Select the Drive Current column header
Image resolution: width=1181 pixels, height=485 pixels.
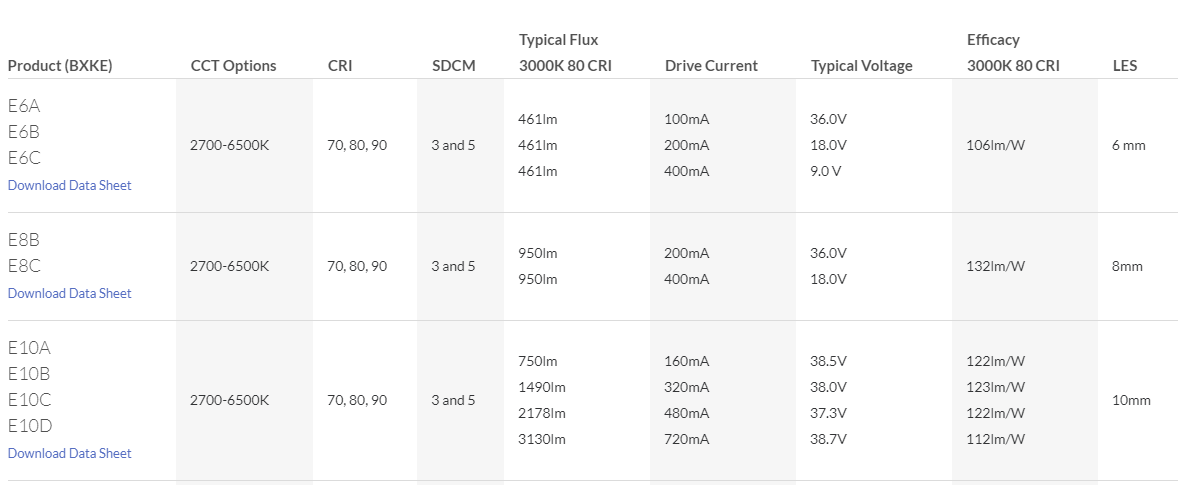[711, 66]
